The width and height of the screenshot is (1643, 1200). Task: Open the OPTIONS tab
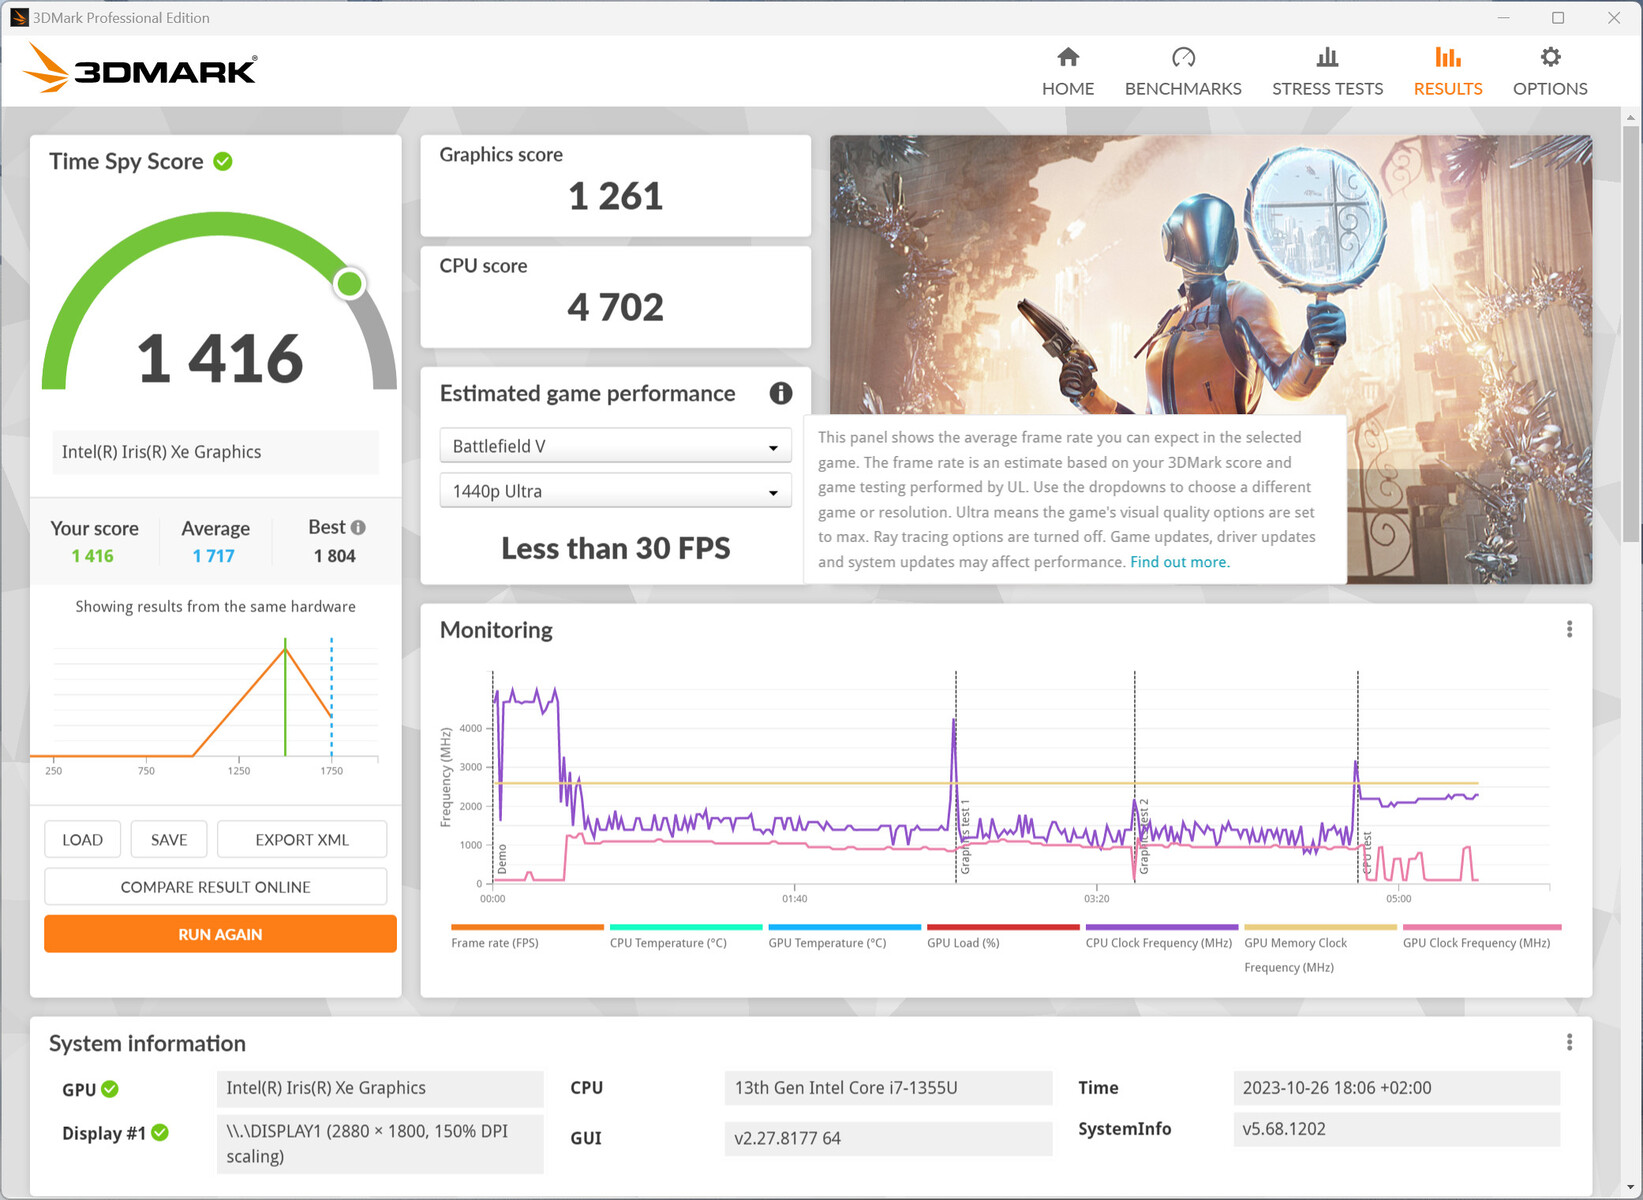point(1550,72)
